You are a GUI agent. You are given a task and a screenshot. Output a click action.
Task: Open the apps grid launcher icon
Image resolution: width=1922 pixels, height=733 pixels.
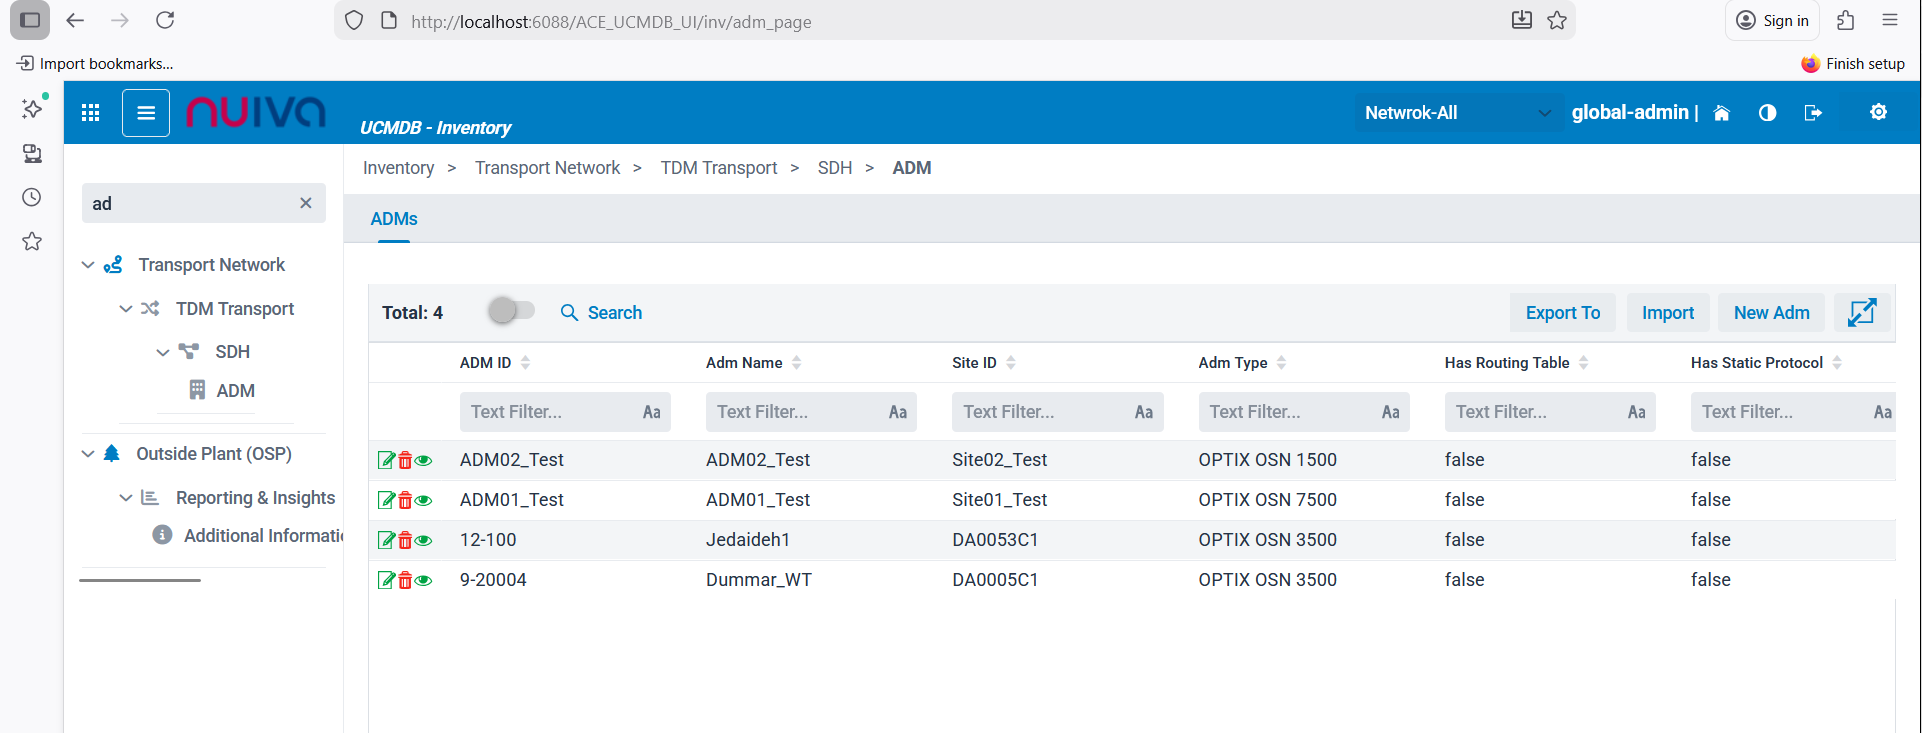(91, 113)
